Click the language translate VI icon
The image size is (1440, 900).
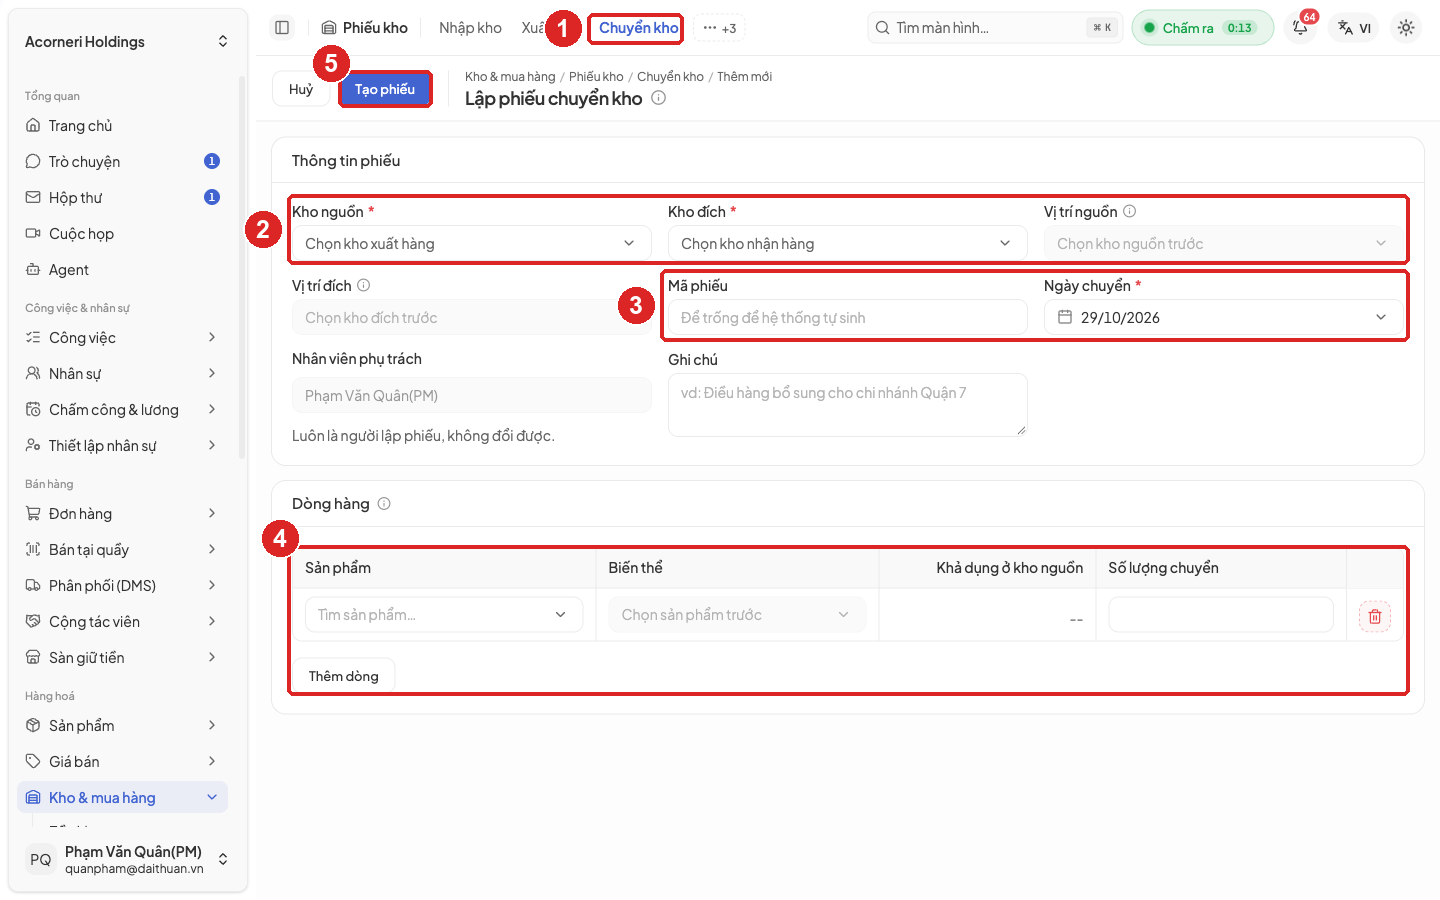click(x=1354, y=28)
